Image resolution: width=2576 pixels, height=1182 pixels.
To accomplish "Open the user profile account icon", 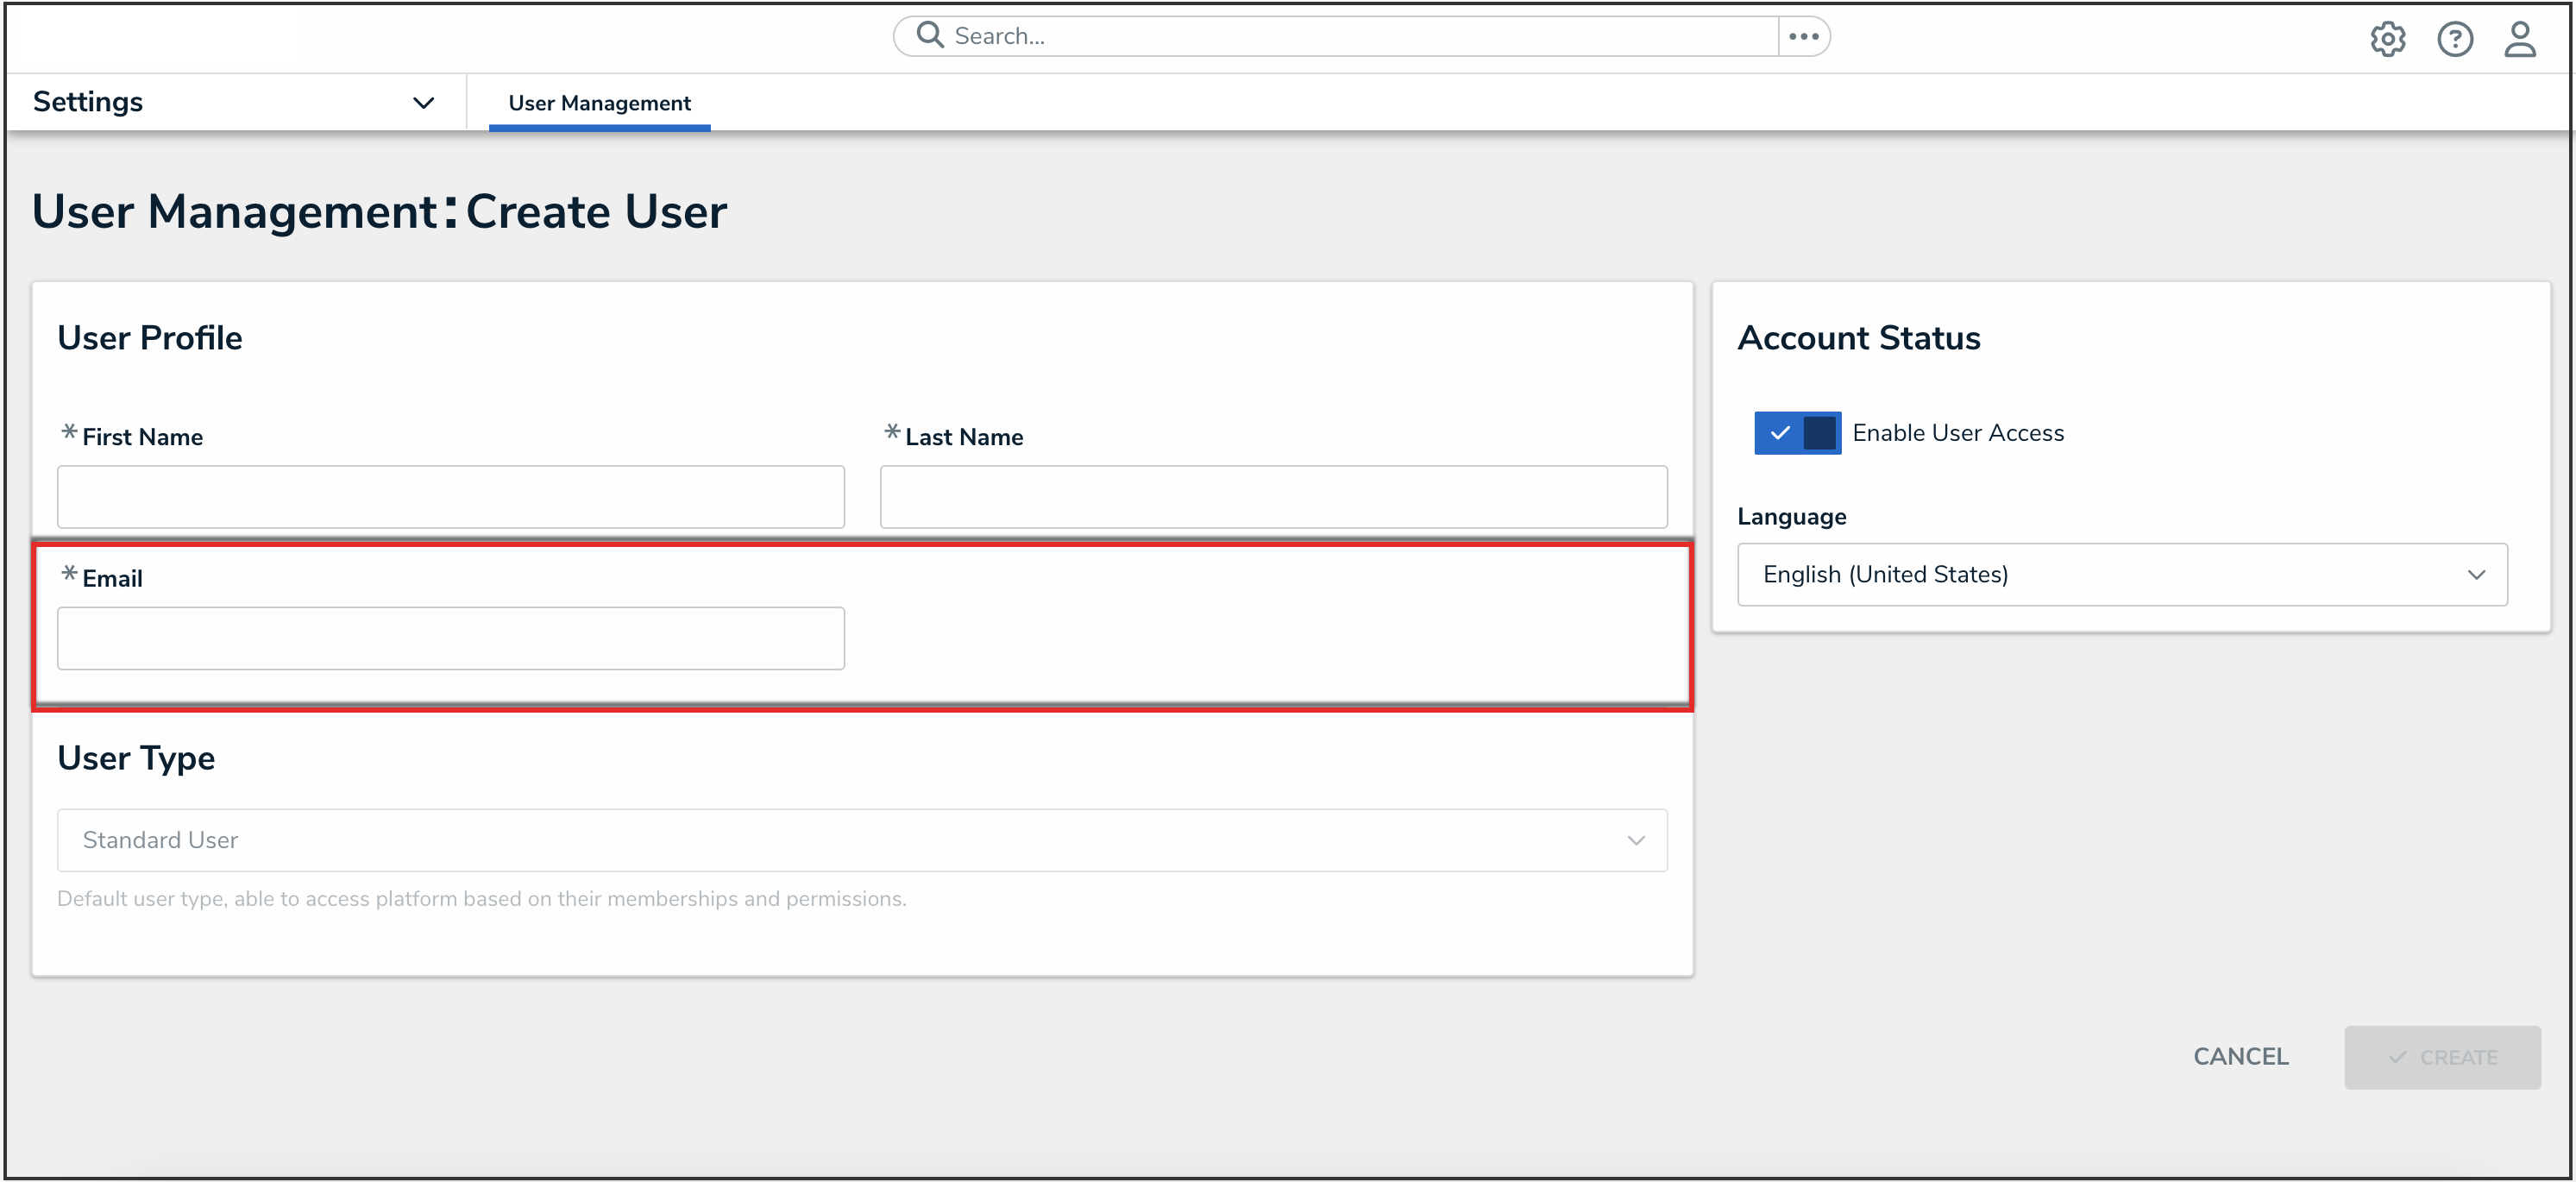I will click(x=2519, y=39).
